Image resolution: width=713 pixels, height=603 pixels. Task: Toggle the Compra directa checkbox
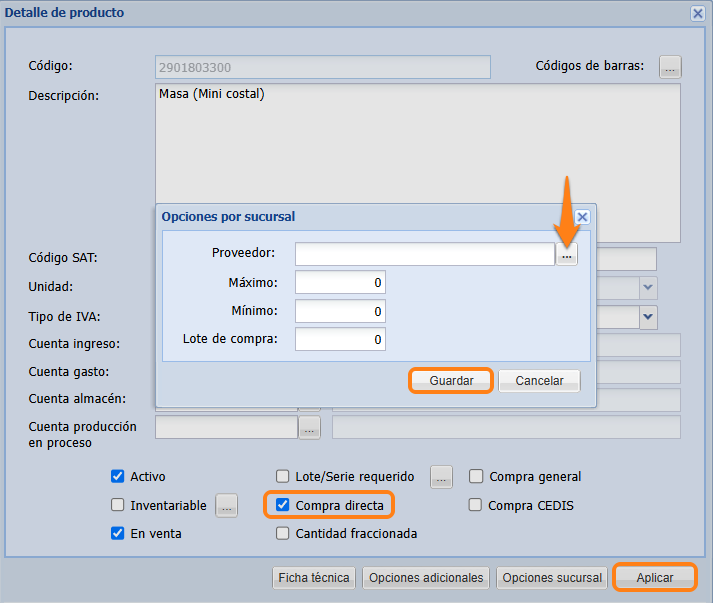click(283, 506)
